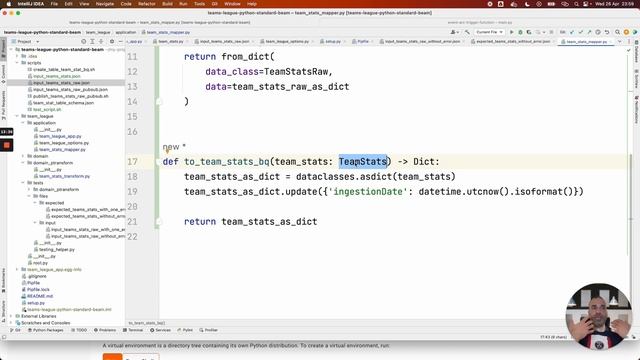Viewport: 640px width, 360px height.
Task: Click the Run with Coverage icon
Action: 529,32
